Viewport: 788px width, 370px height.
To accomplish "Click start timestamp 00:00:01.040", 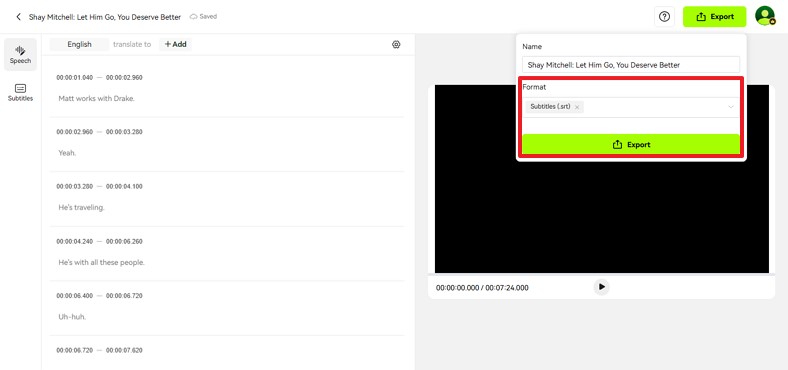I will tap(75, 77).
